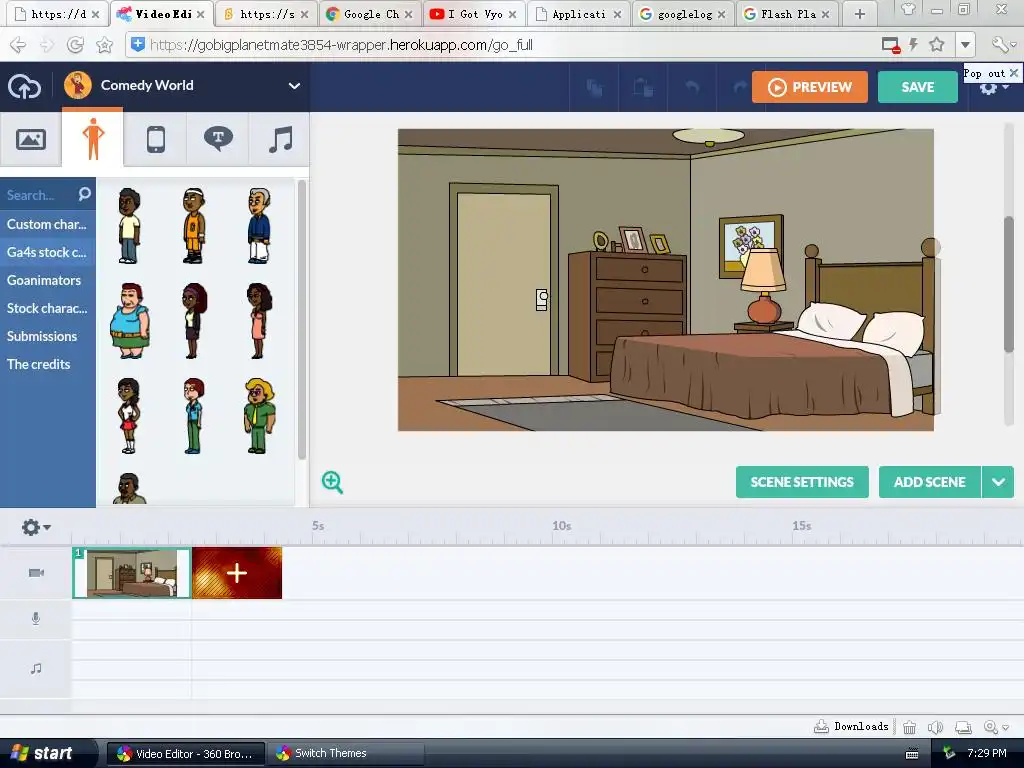This screenshot has height=768, width=1024.
Task: Open Stock charac... category
Action: [x=48, y=308]
